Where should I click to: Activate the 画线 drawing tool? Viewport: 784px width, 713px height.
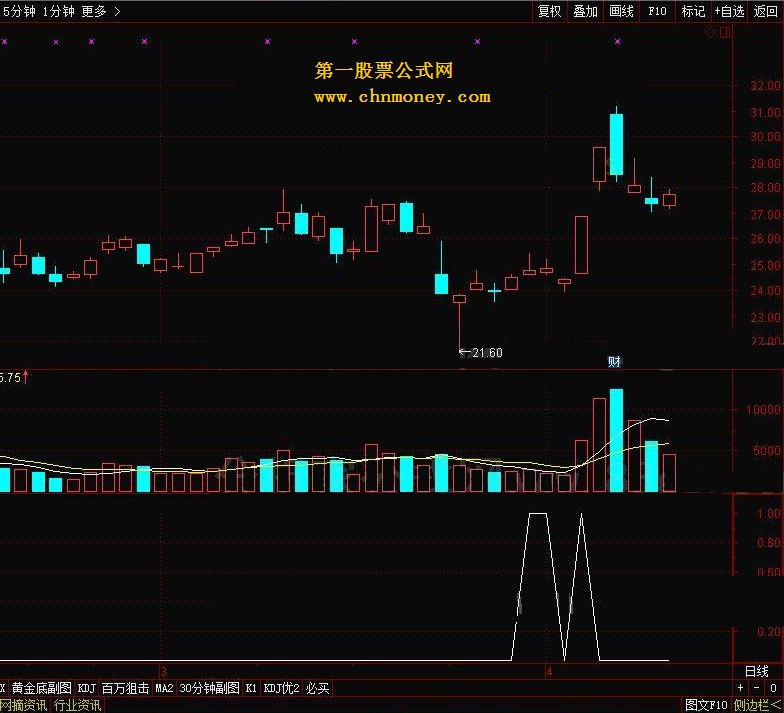[x=621, y=11]
